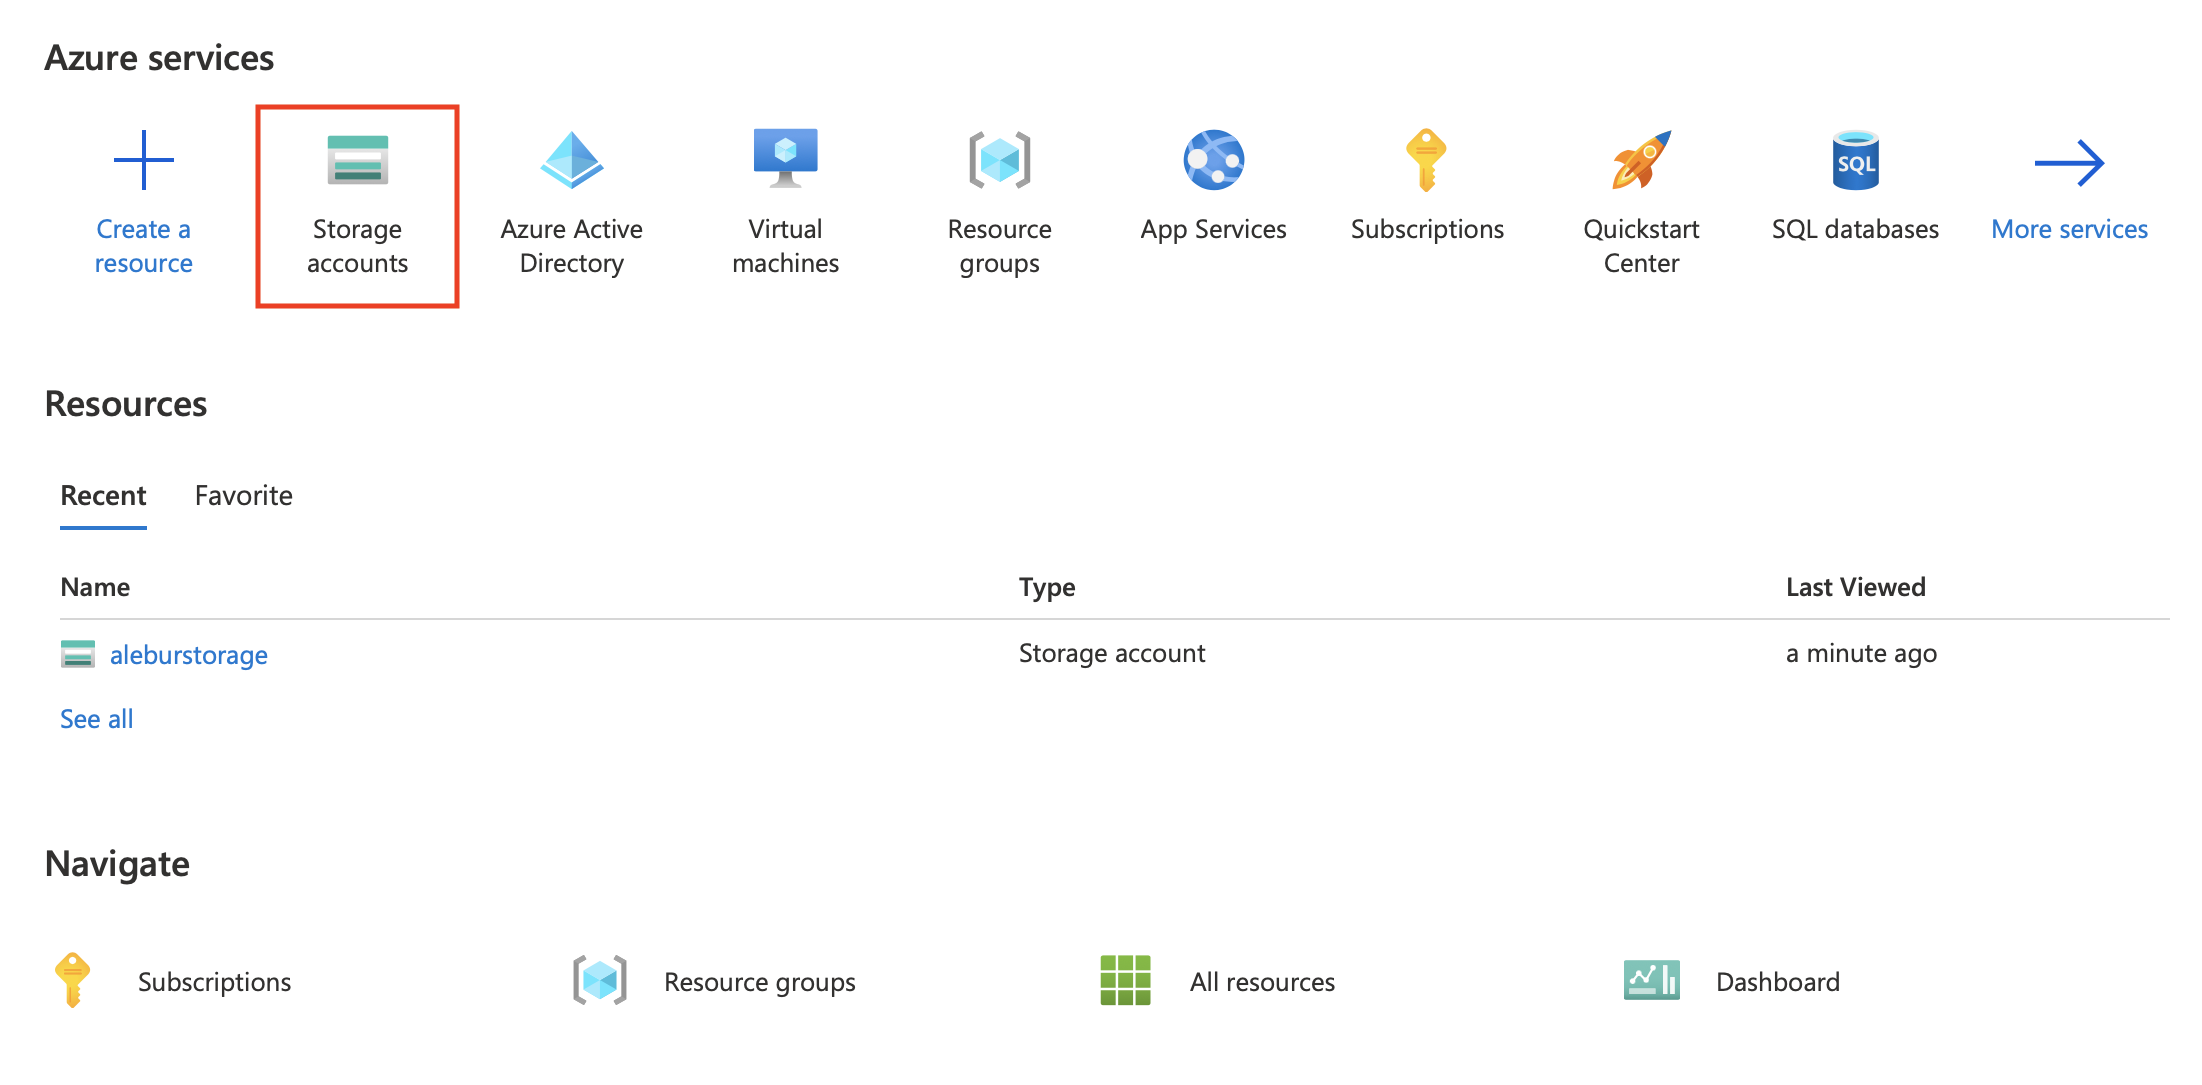2202x1085 pixels.
Task: Open the aleburstorage resource link
Action: 188,655
